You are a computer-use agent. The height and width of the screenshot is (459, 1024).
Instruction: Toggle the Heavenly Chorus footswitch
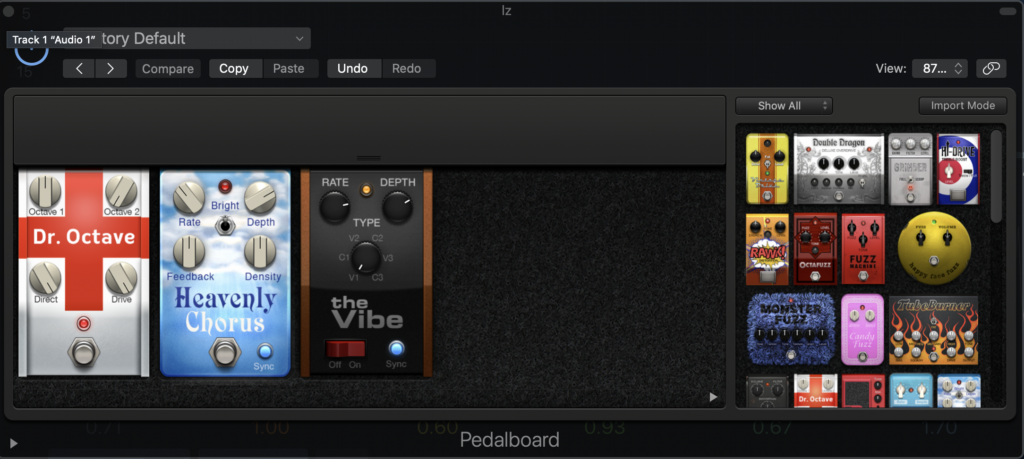pos(225,353)
